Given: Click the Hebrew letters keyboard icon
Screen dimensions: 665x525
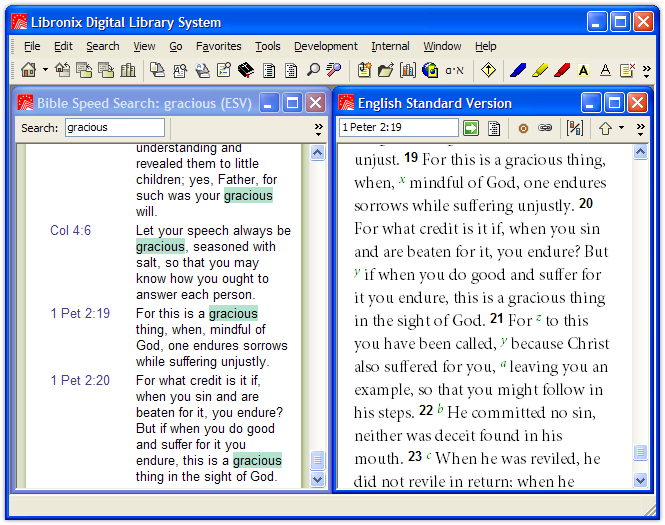Looking at the screenshot, I should [x=454, y=70].
